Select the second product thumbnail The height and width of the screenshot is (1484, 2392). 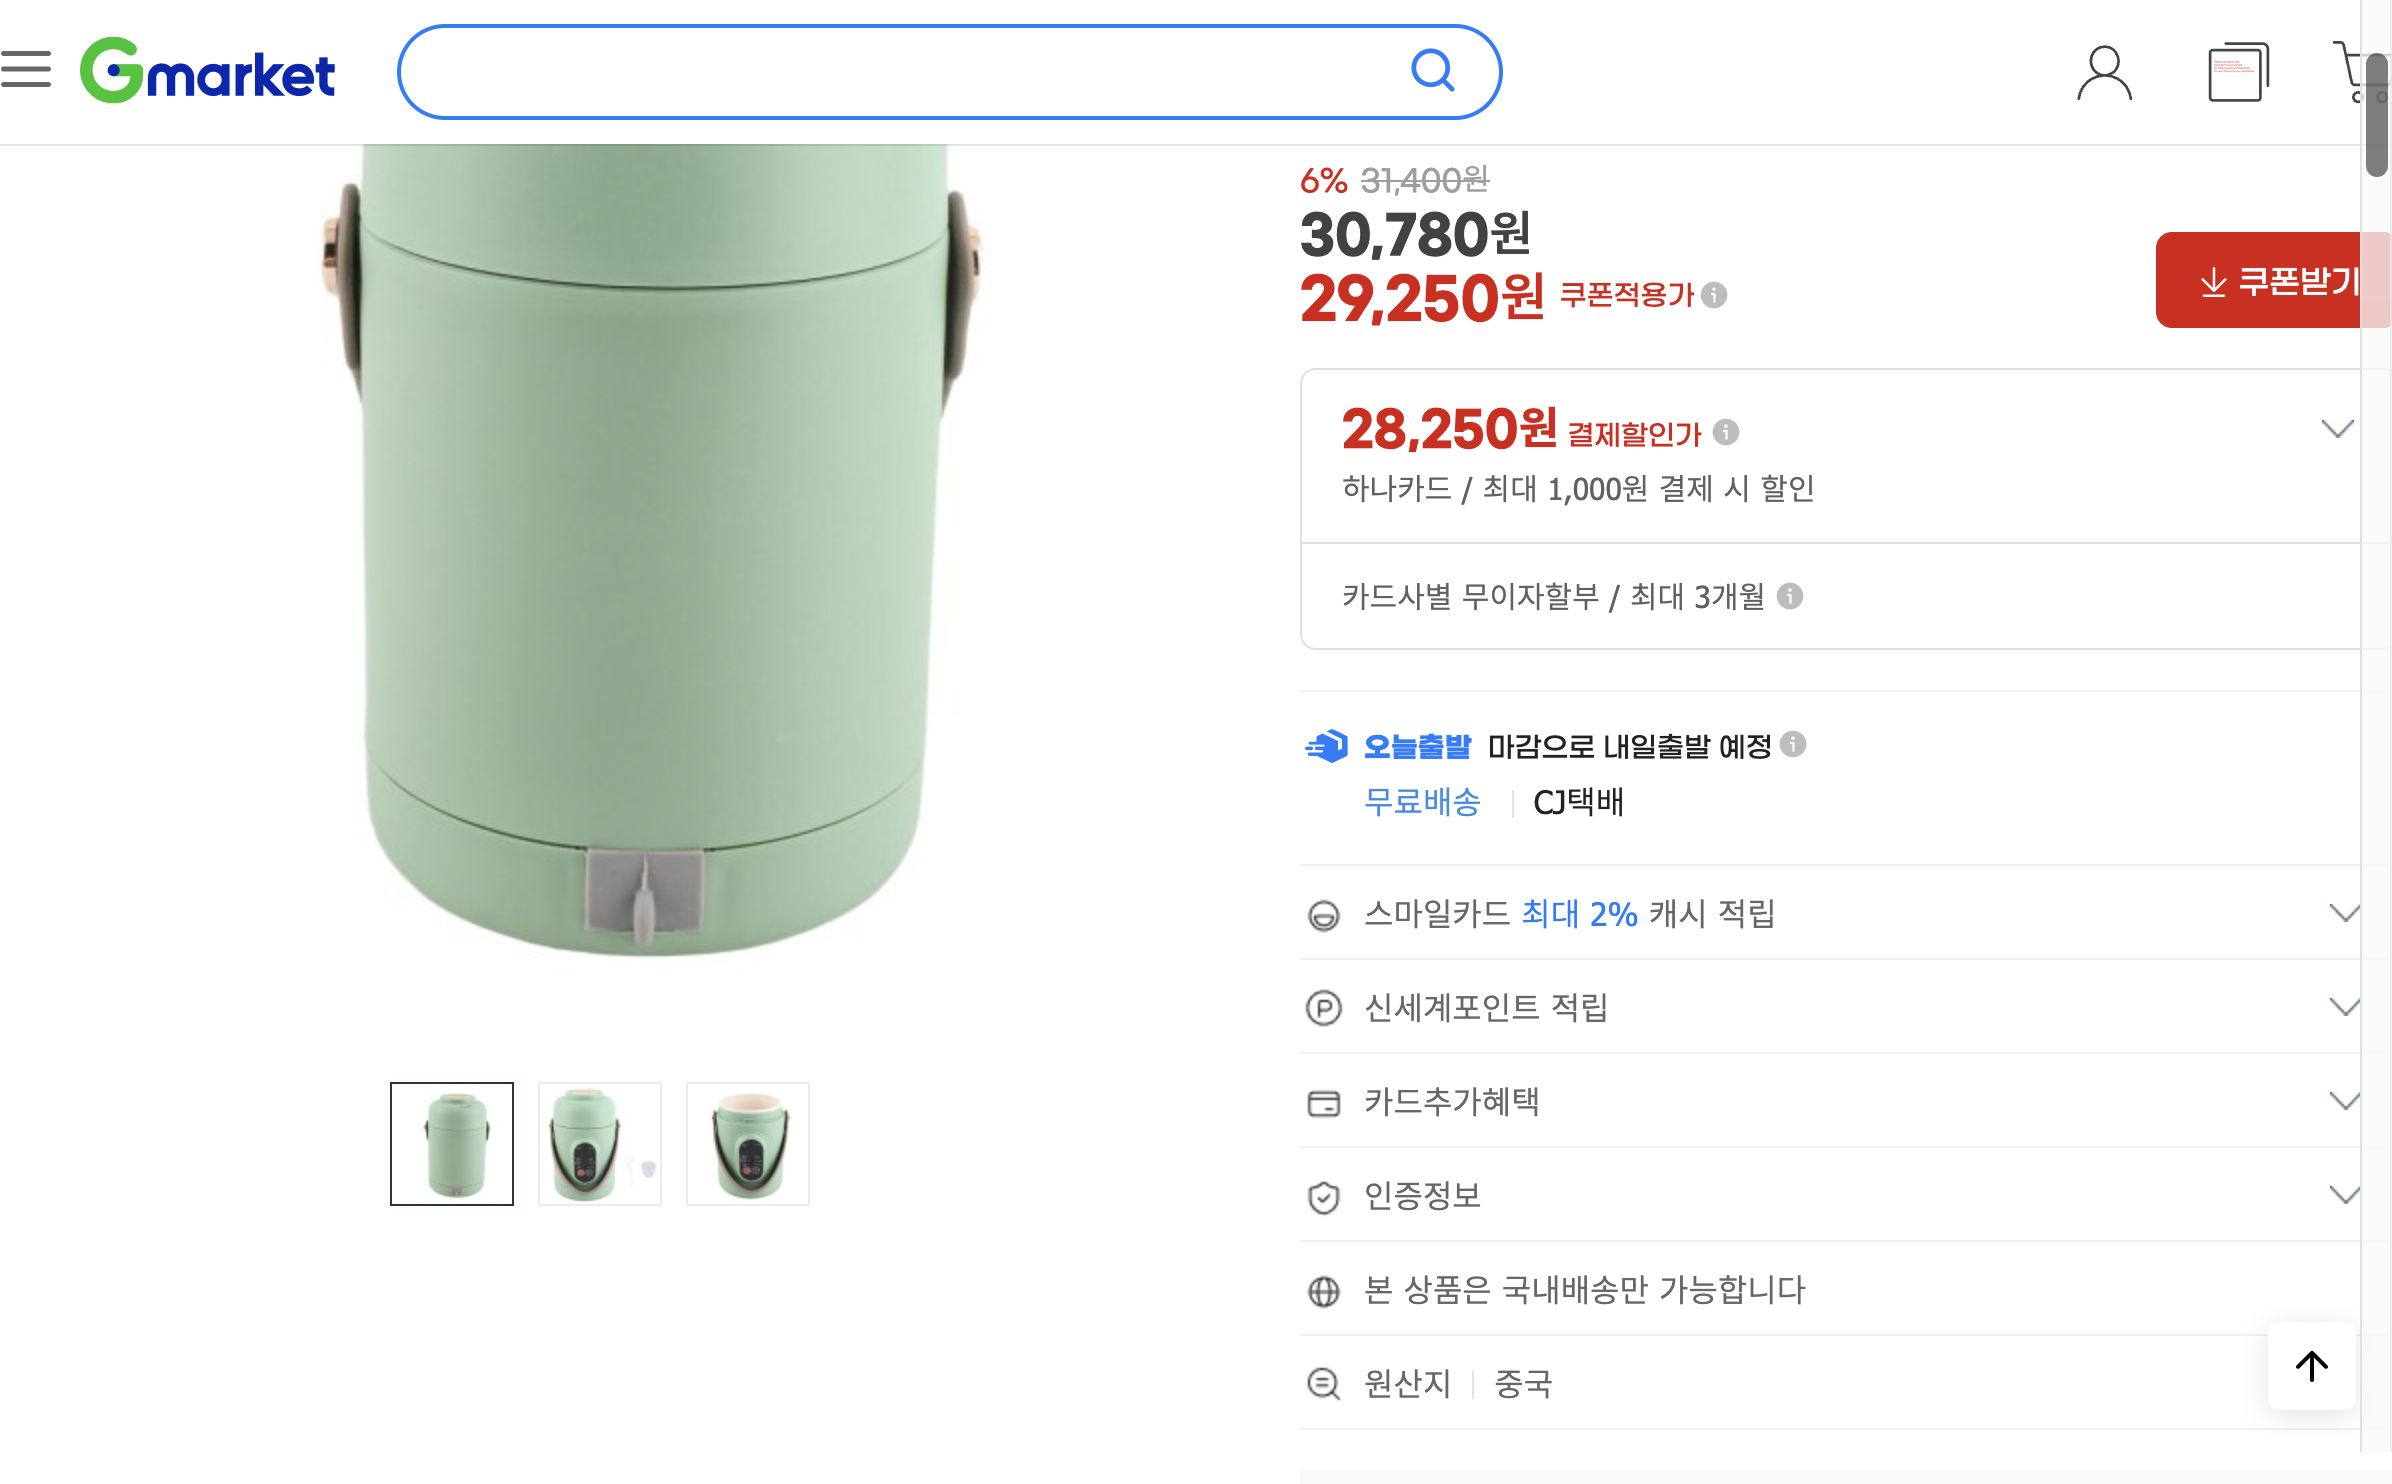pos(599,1143)
